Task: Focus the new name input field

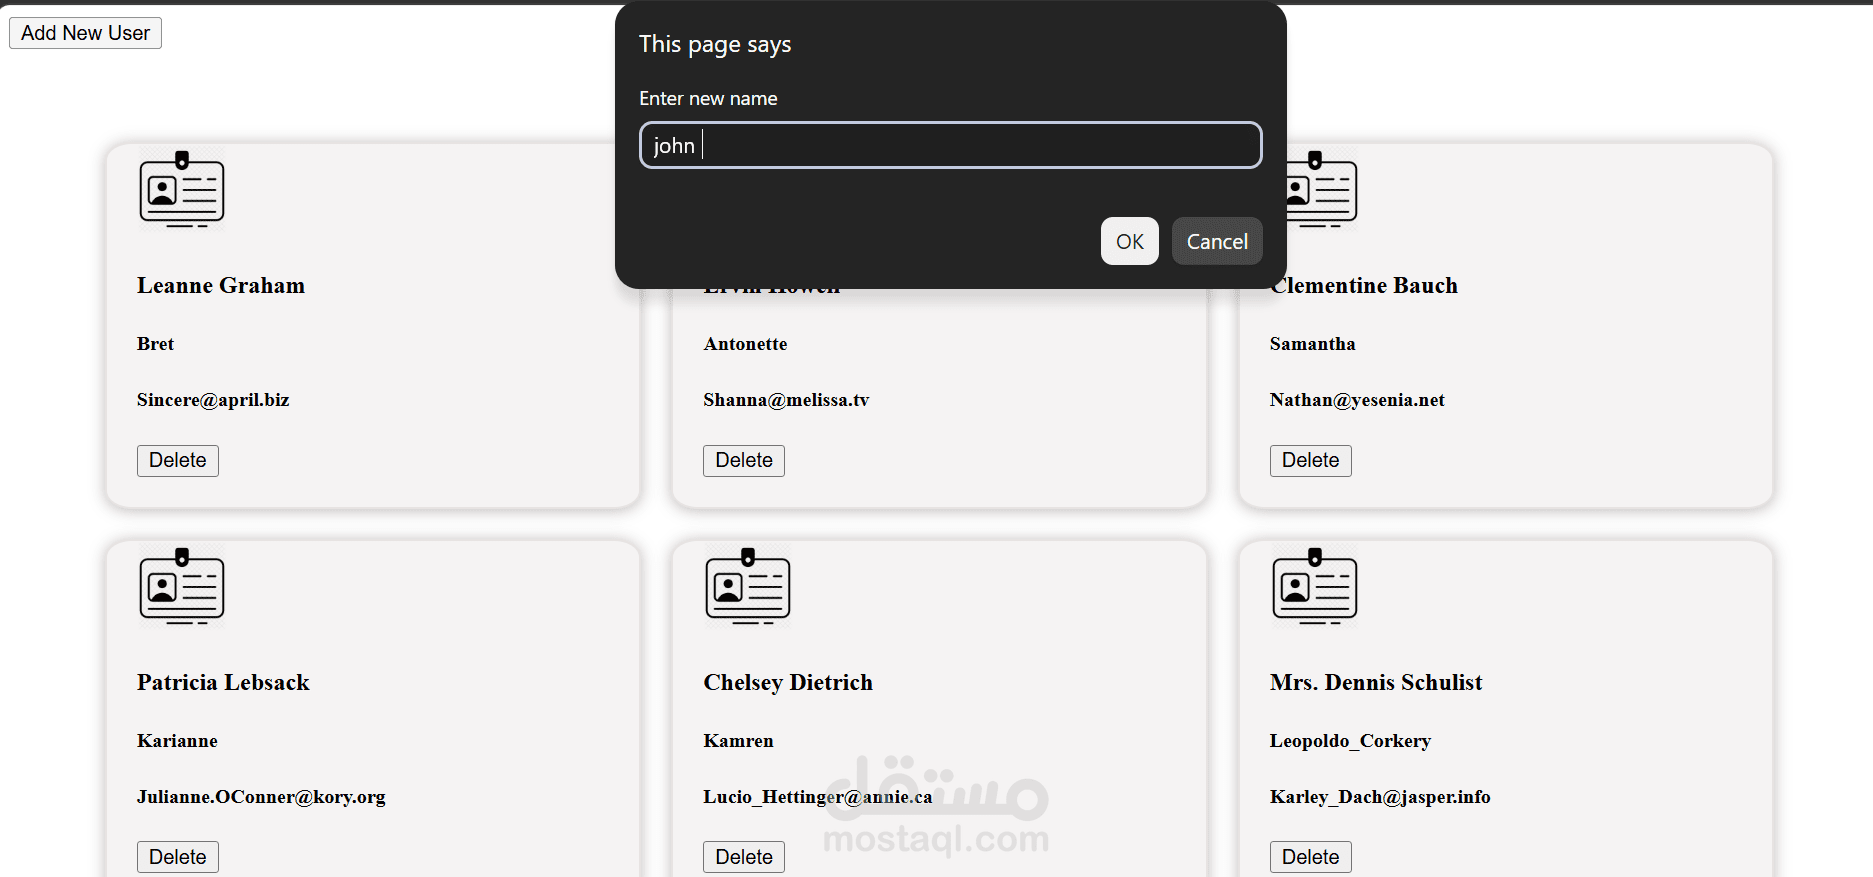Action: 950,145
